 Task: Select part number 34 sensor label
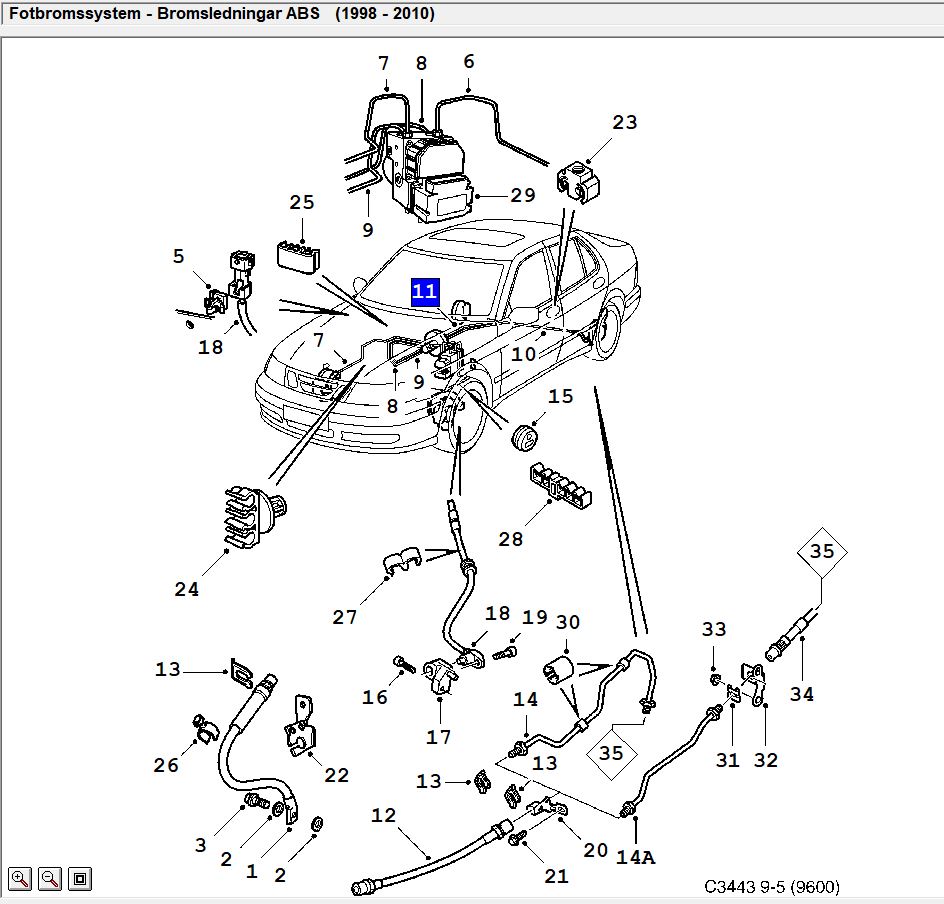pos(801,695)
